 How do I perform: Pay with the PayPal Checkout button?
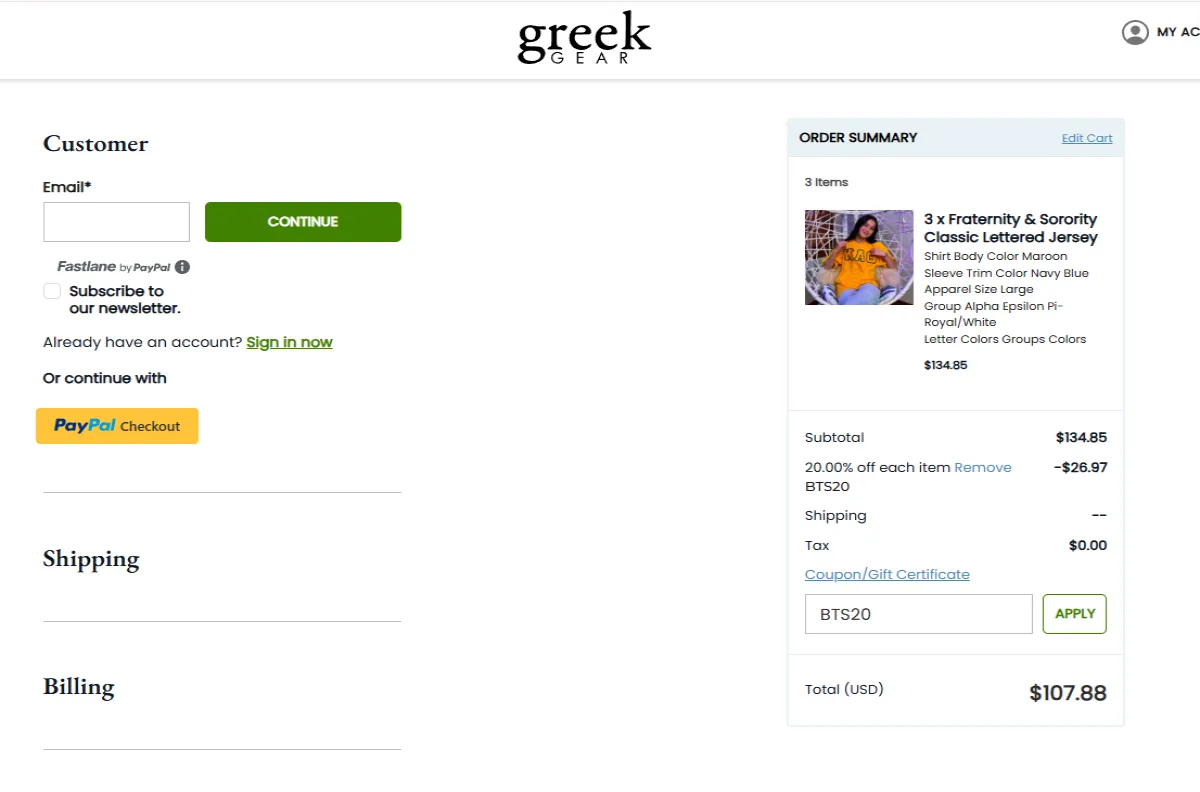pos(117,426)
